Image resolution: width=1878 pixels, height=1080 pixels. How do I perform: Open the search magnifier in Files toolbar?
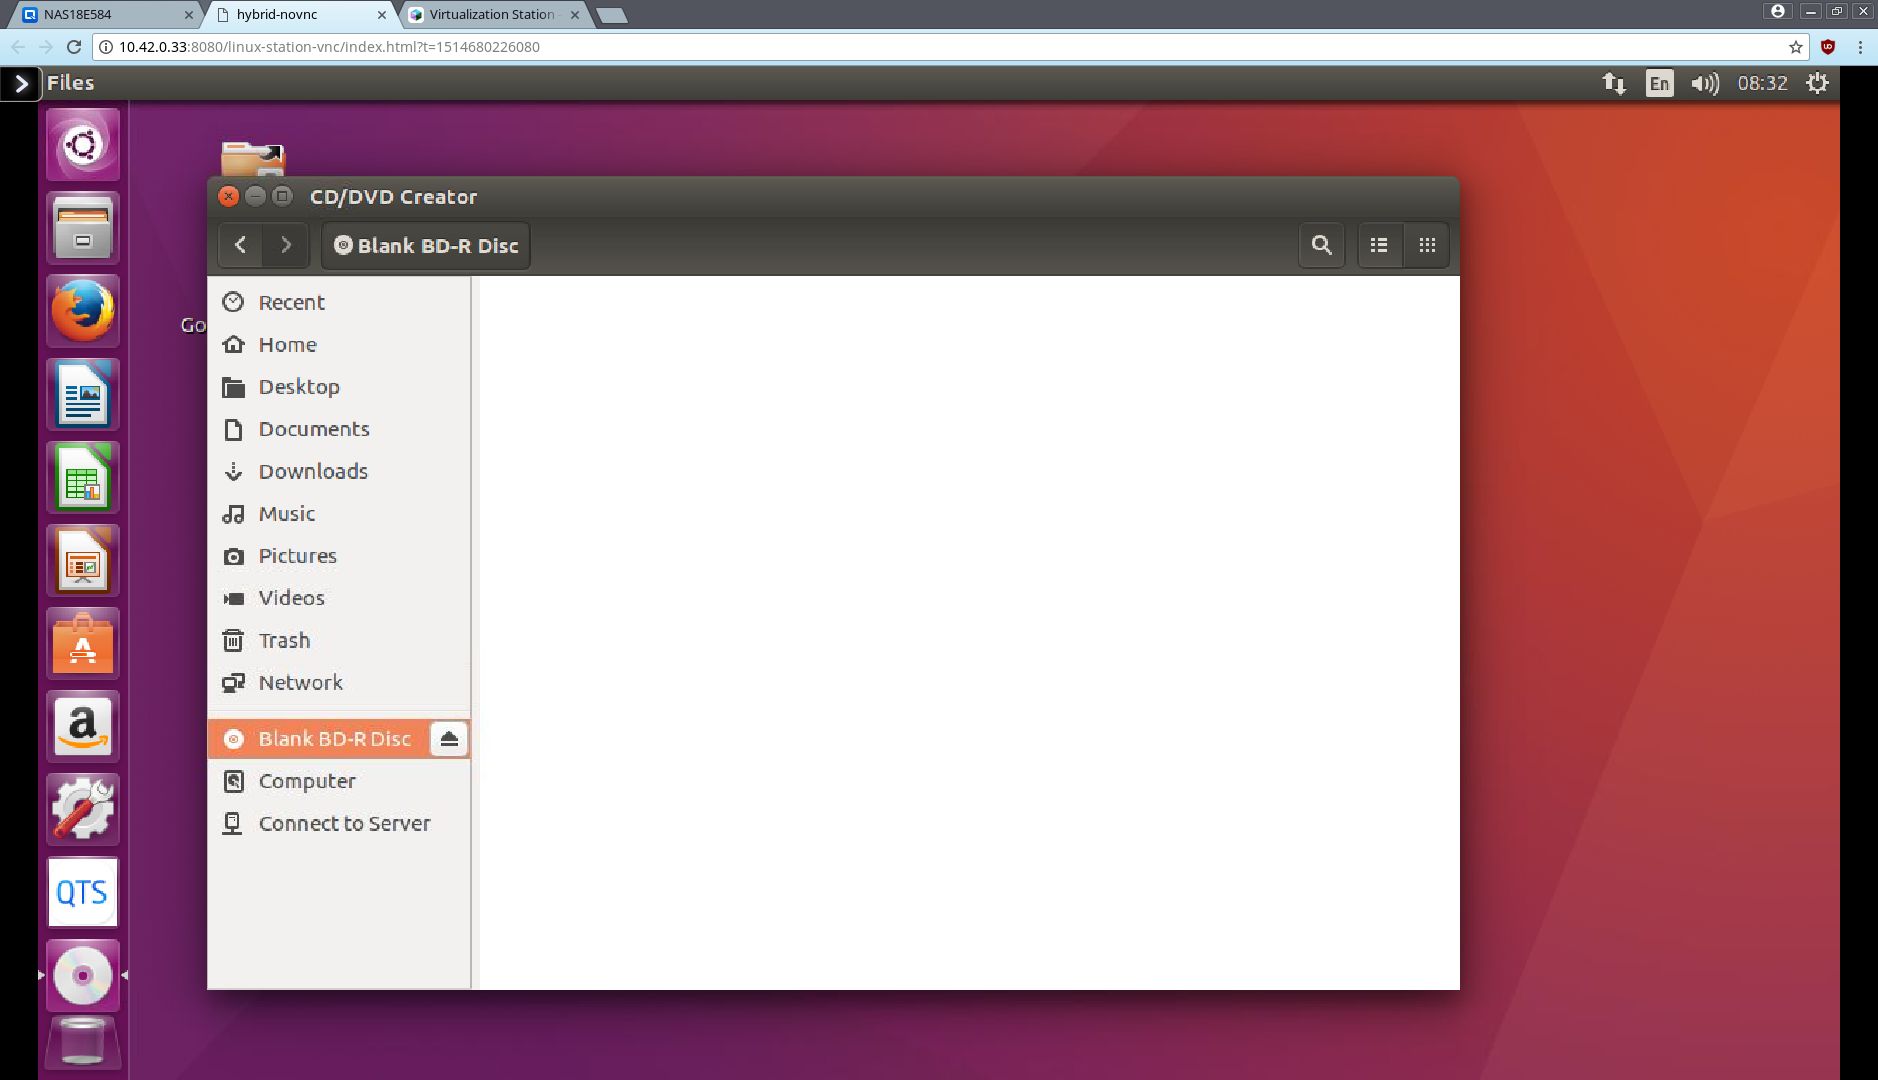point(1321,245)
